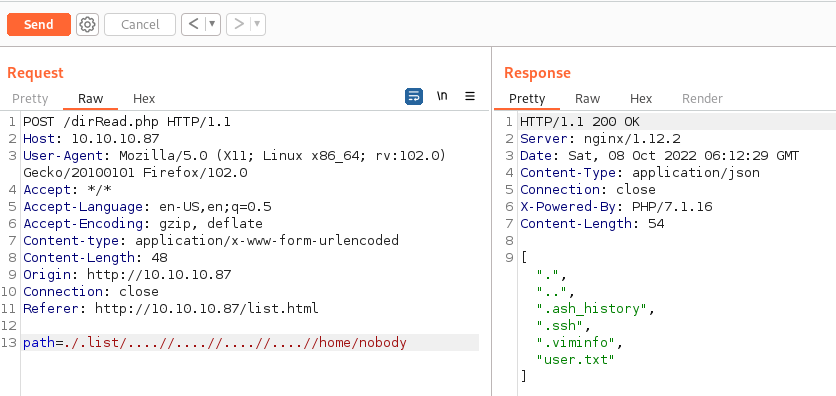
Task: Click the Referer header with list.html
Action: 171,309
